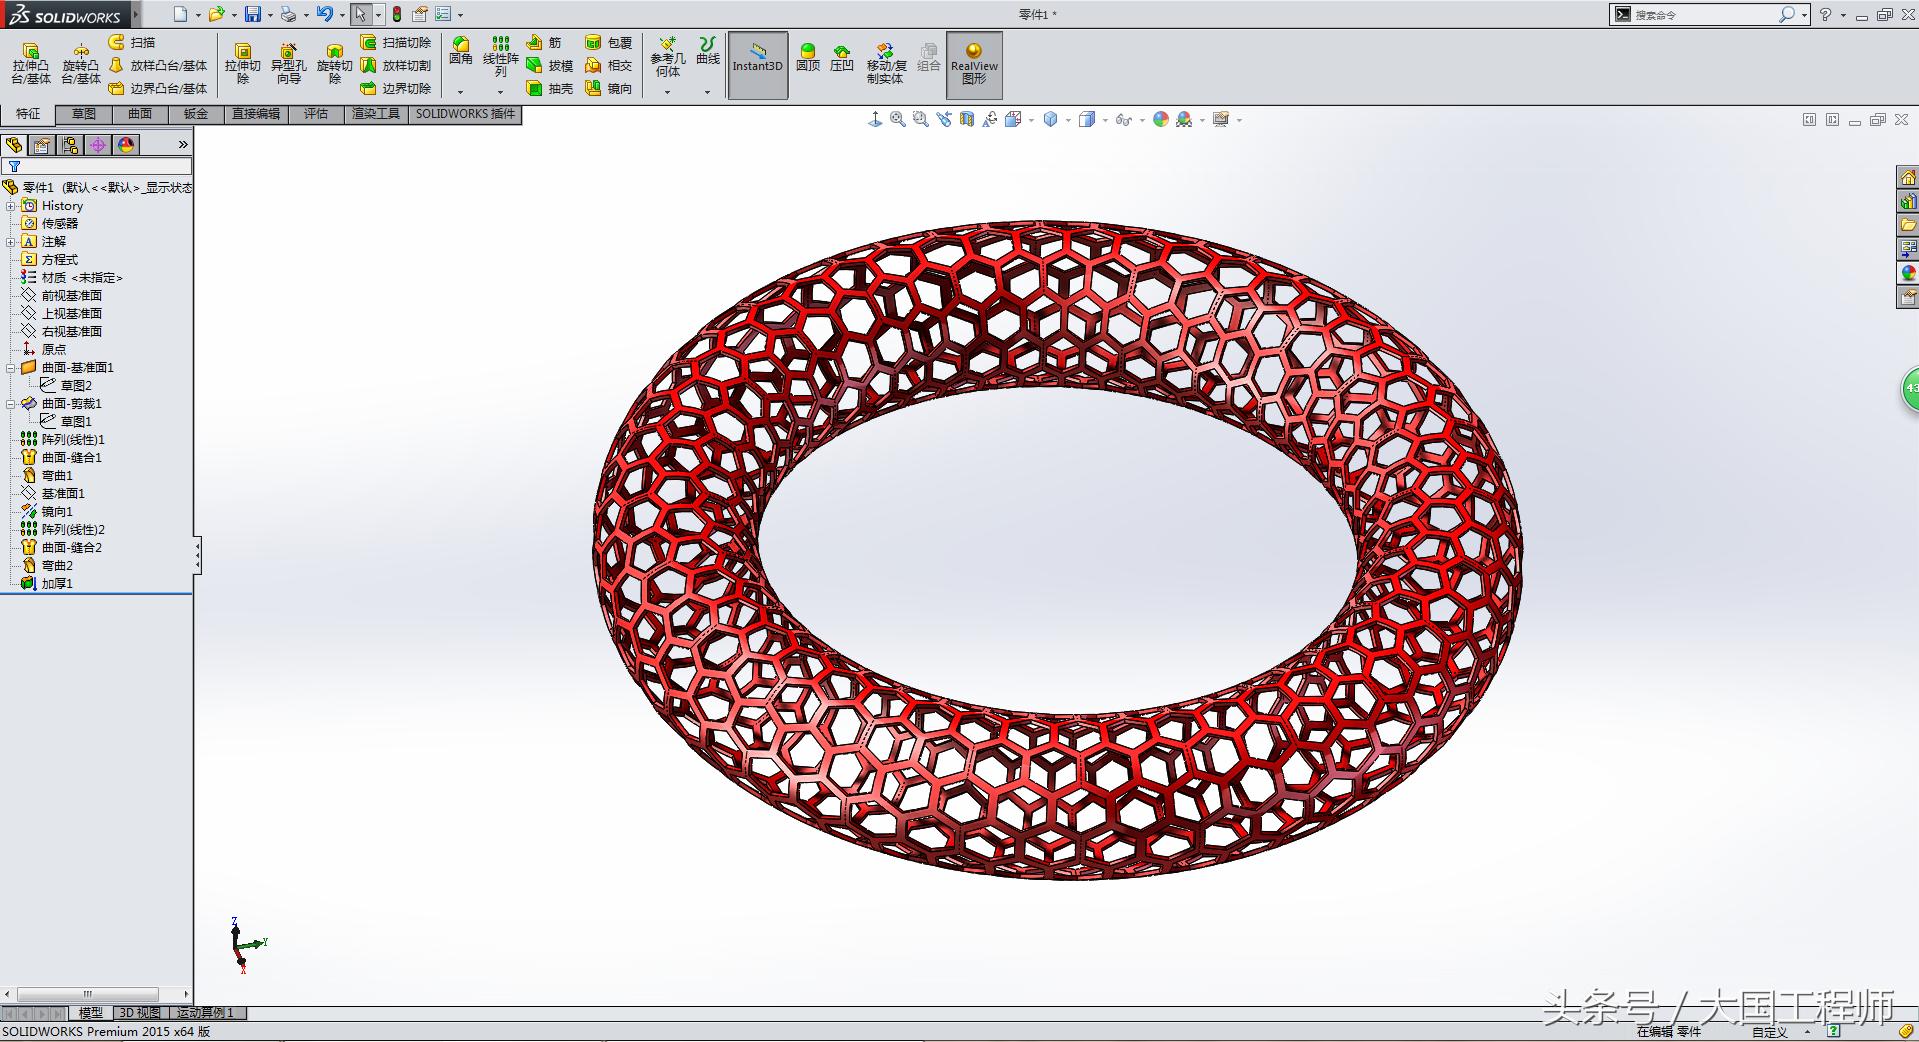Switch to the 草图 ribbon tab
This screenshot has width=1919, height=1042.
(x=84, y=113)
